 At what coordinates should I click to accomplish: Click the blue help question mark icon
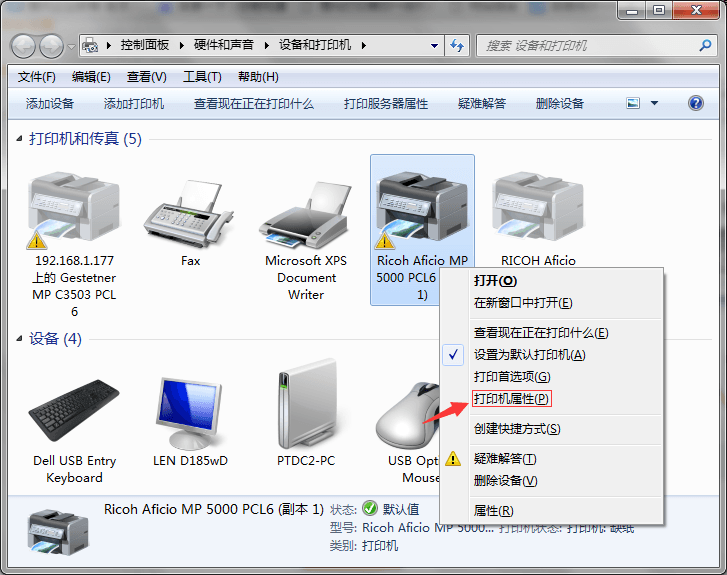(696, 103)
